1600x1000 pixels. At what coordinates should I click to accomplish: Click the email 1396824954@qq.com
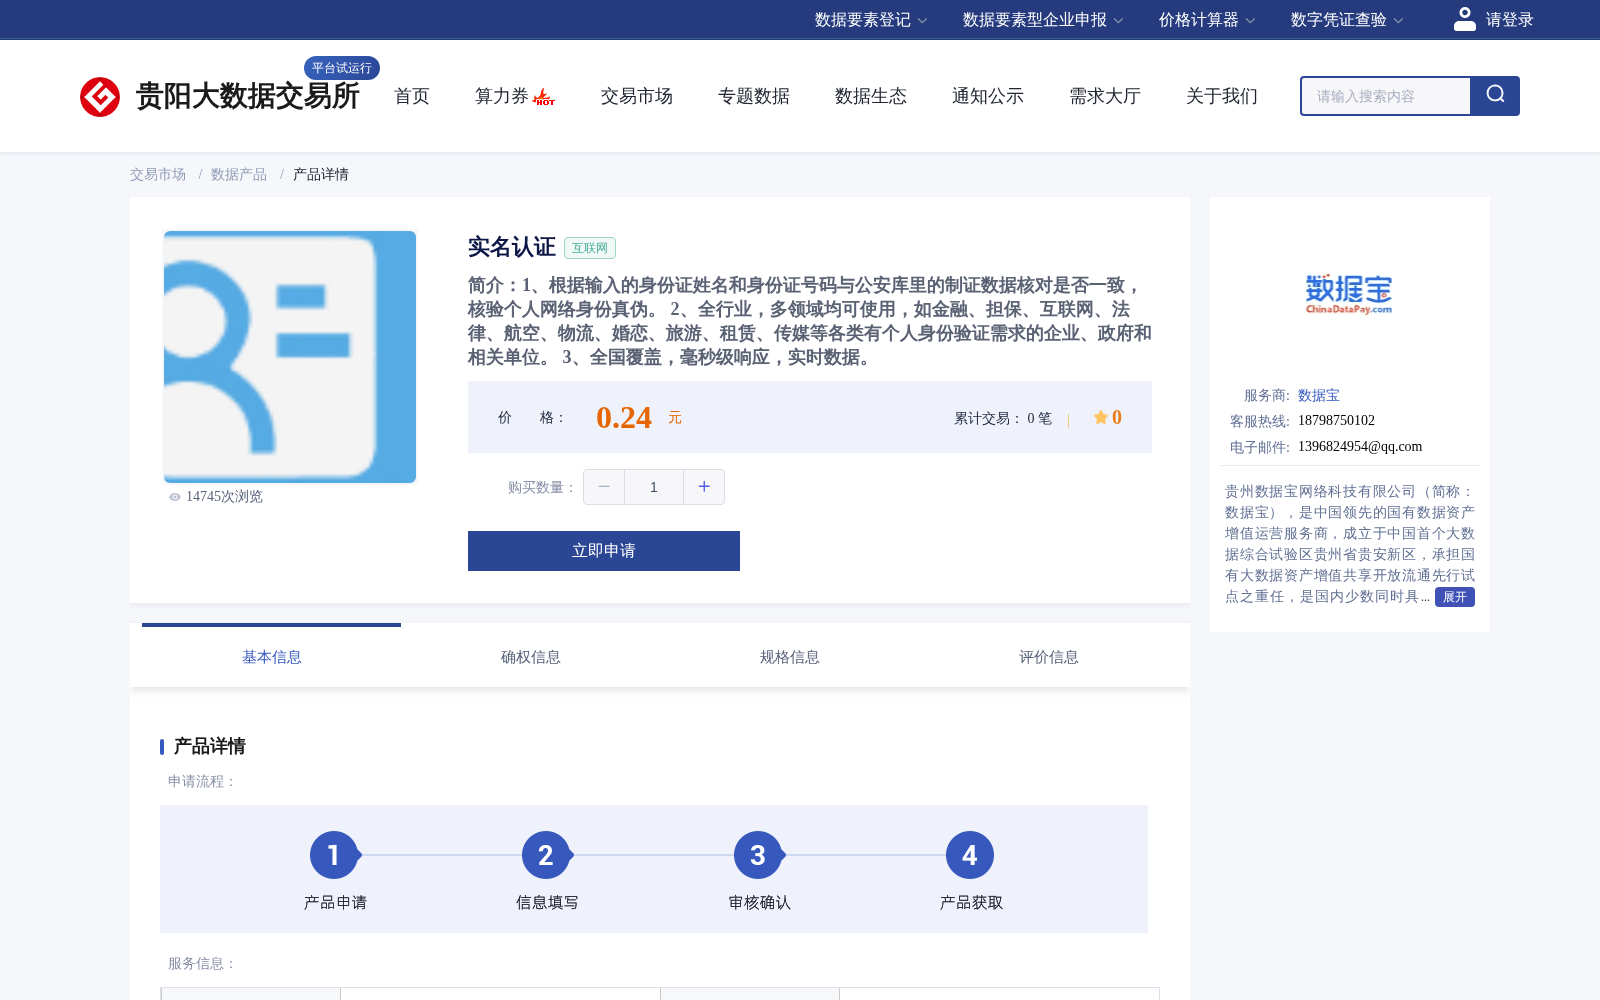coord(1360,447)
